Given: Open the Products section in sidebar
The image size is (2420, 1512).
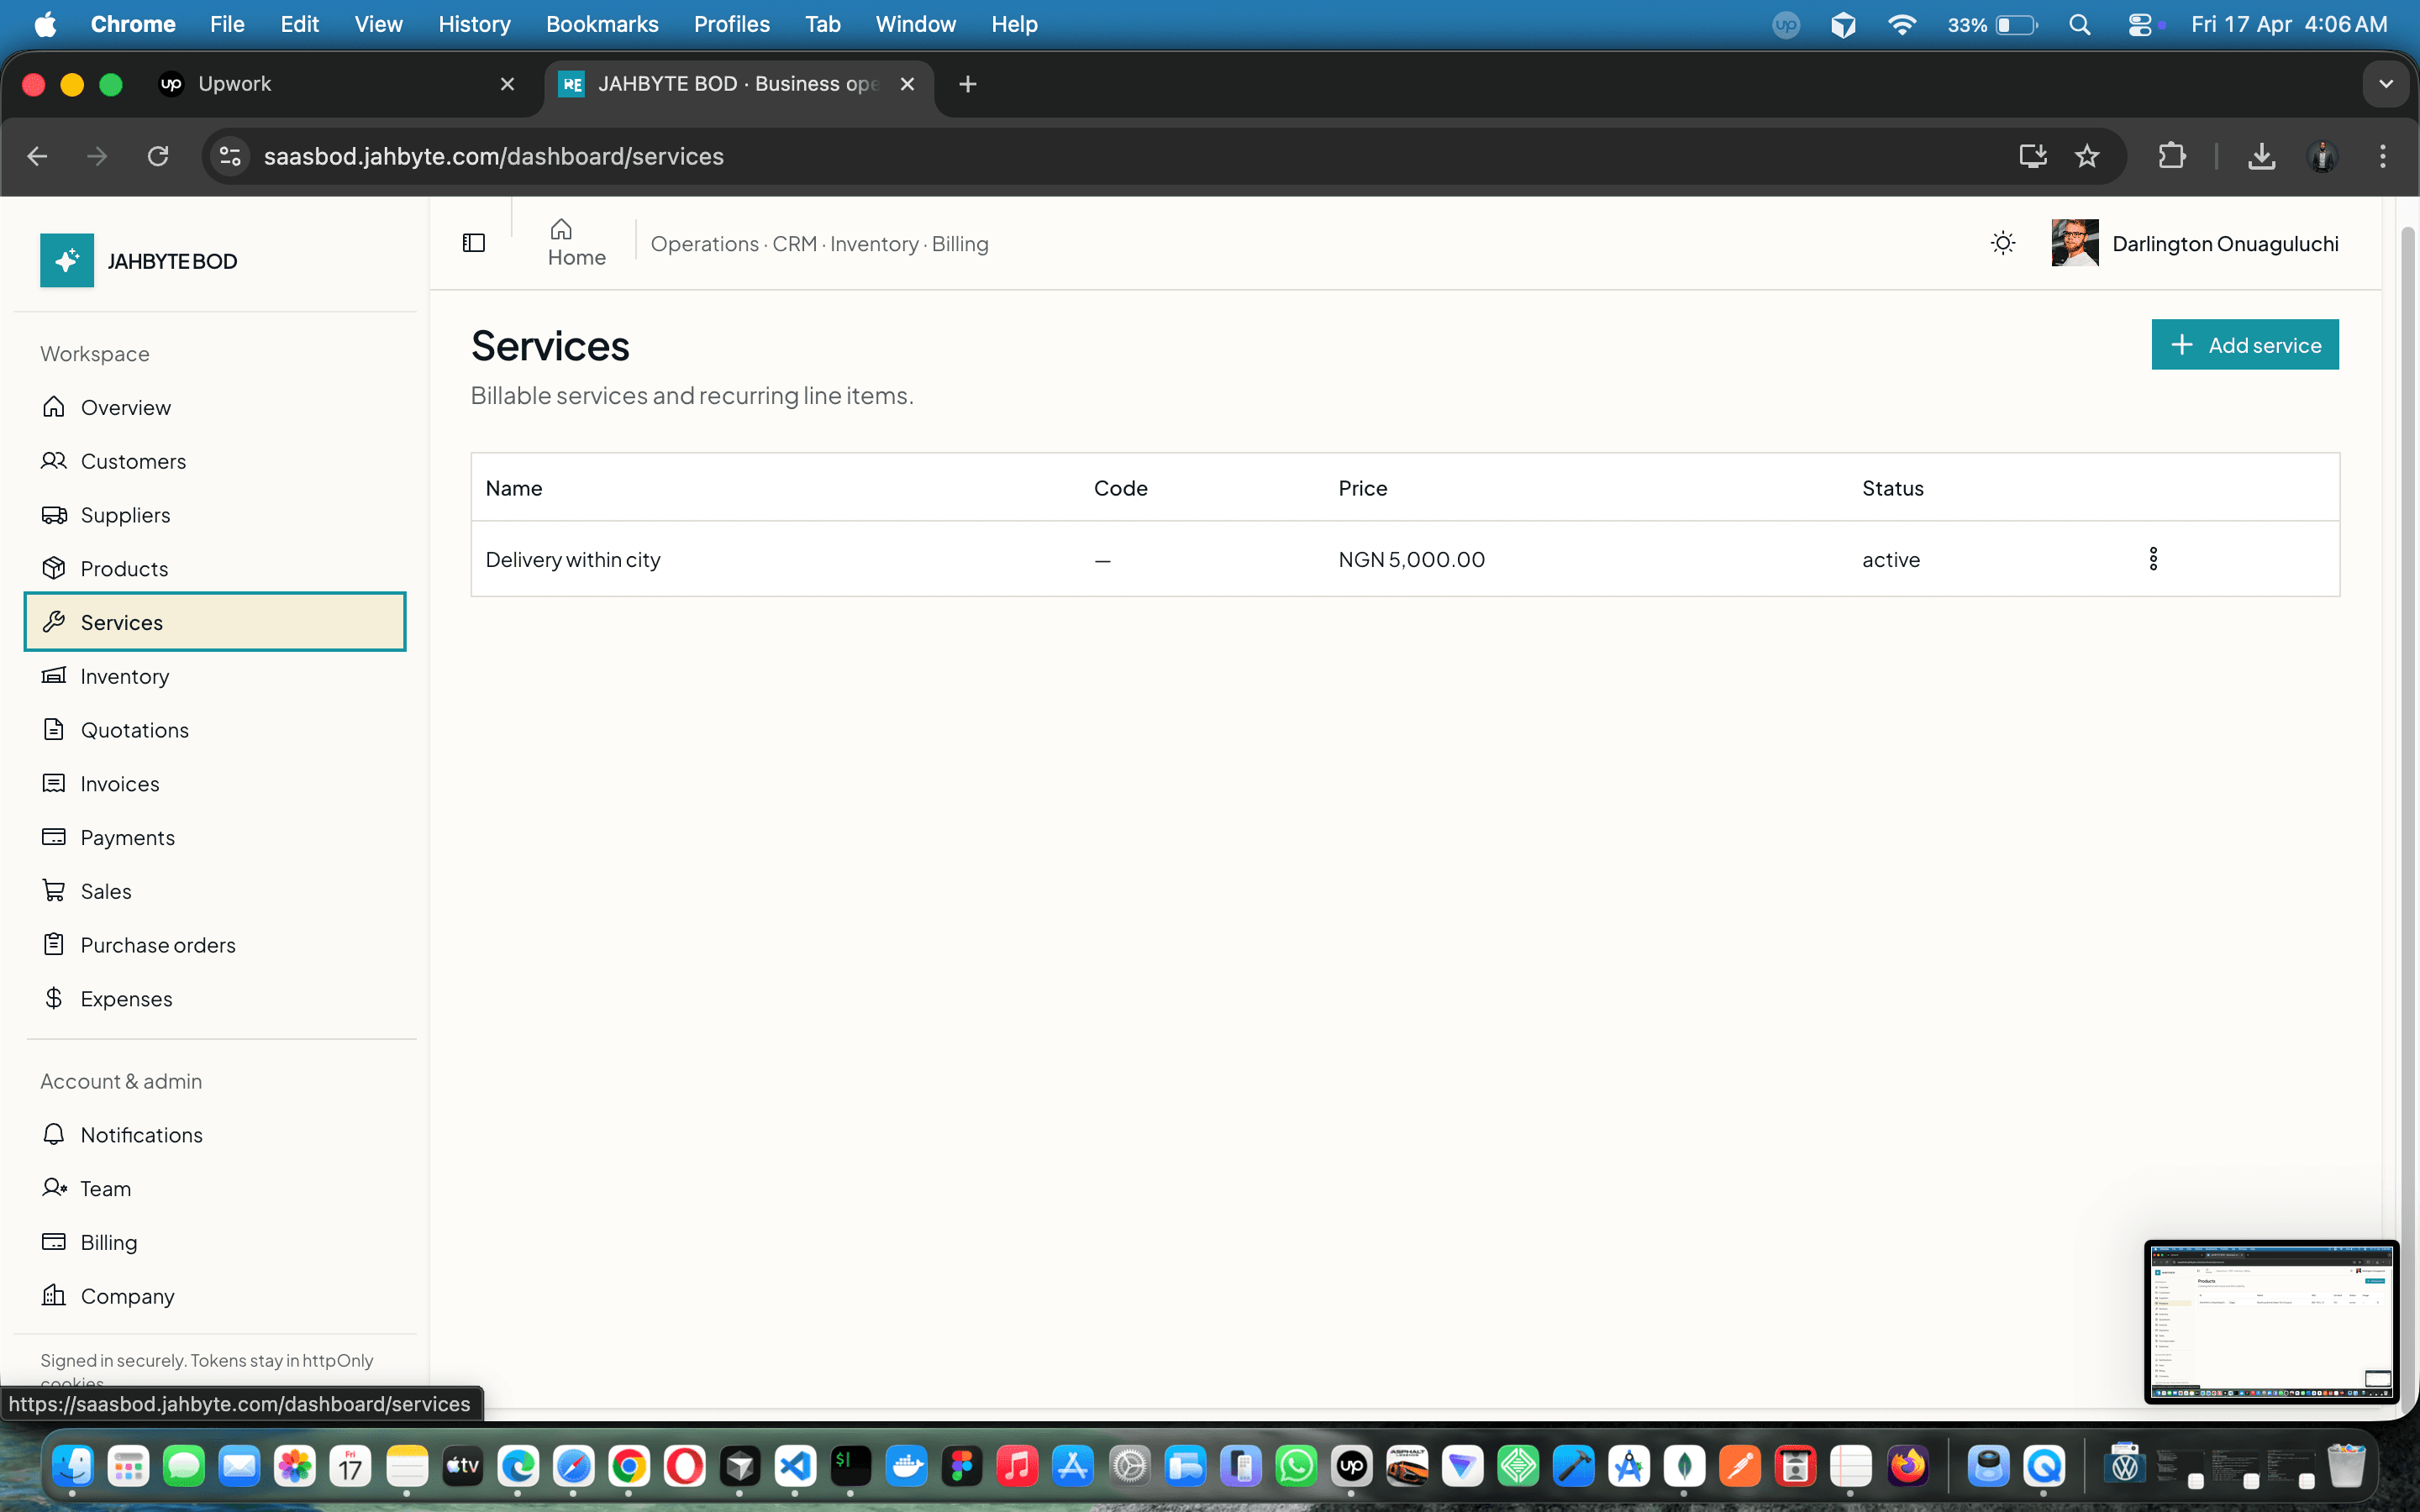Looking at the screenshot, I should [124, 568].
